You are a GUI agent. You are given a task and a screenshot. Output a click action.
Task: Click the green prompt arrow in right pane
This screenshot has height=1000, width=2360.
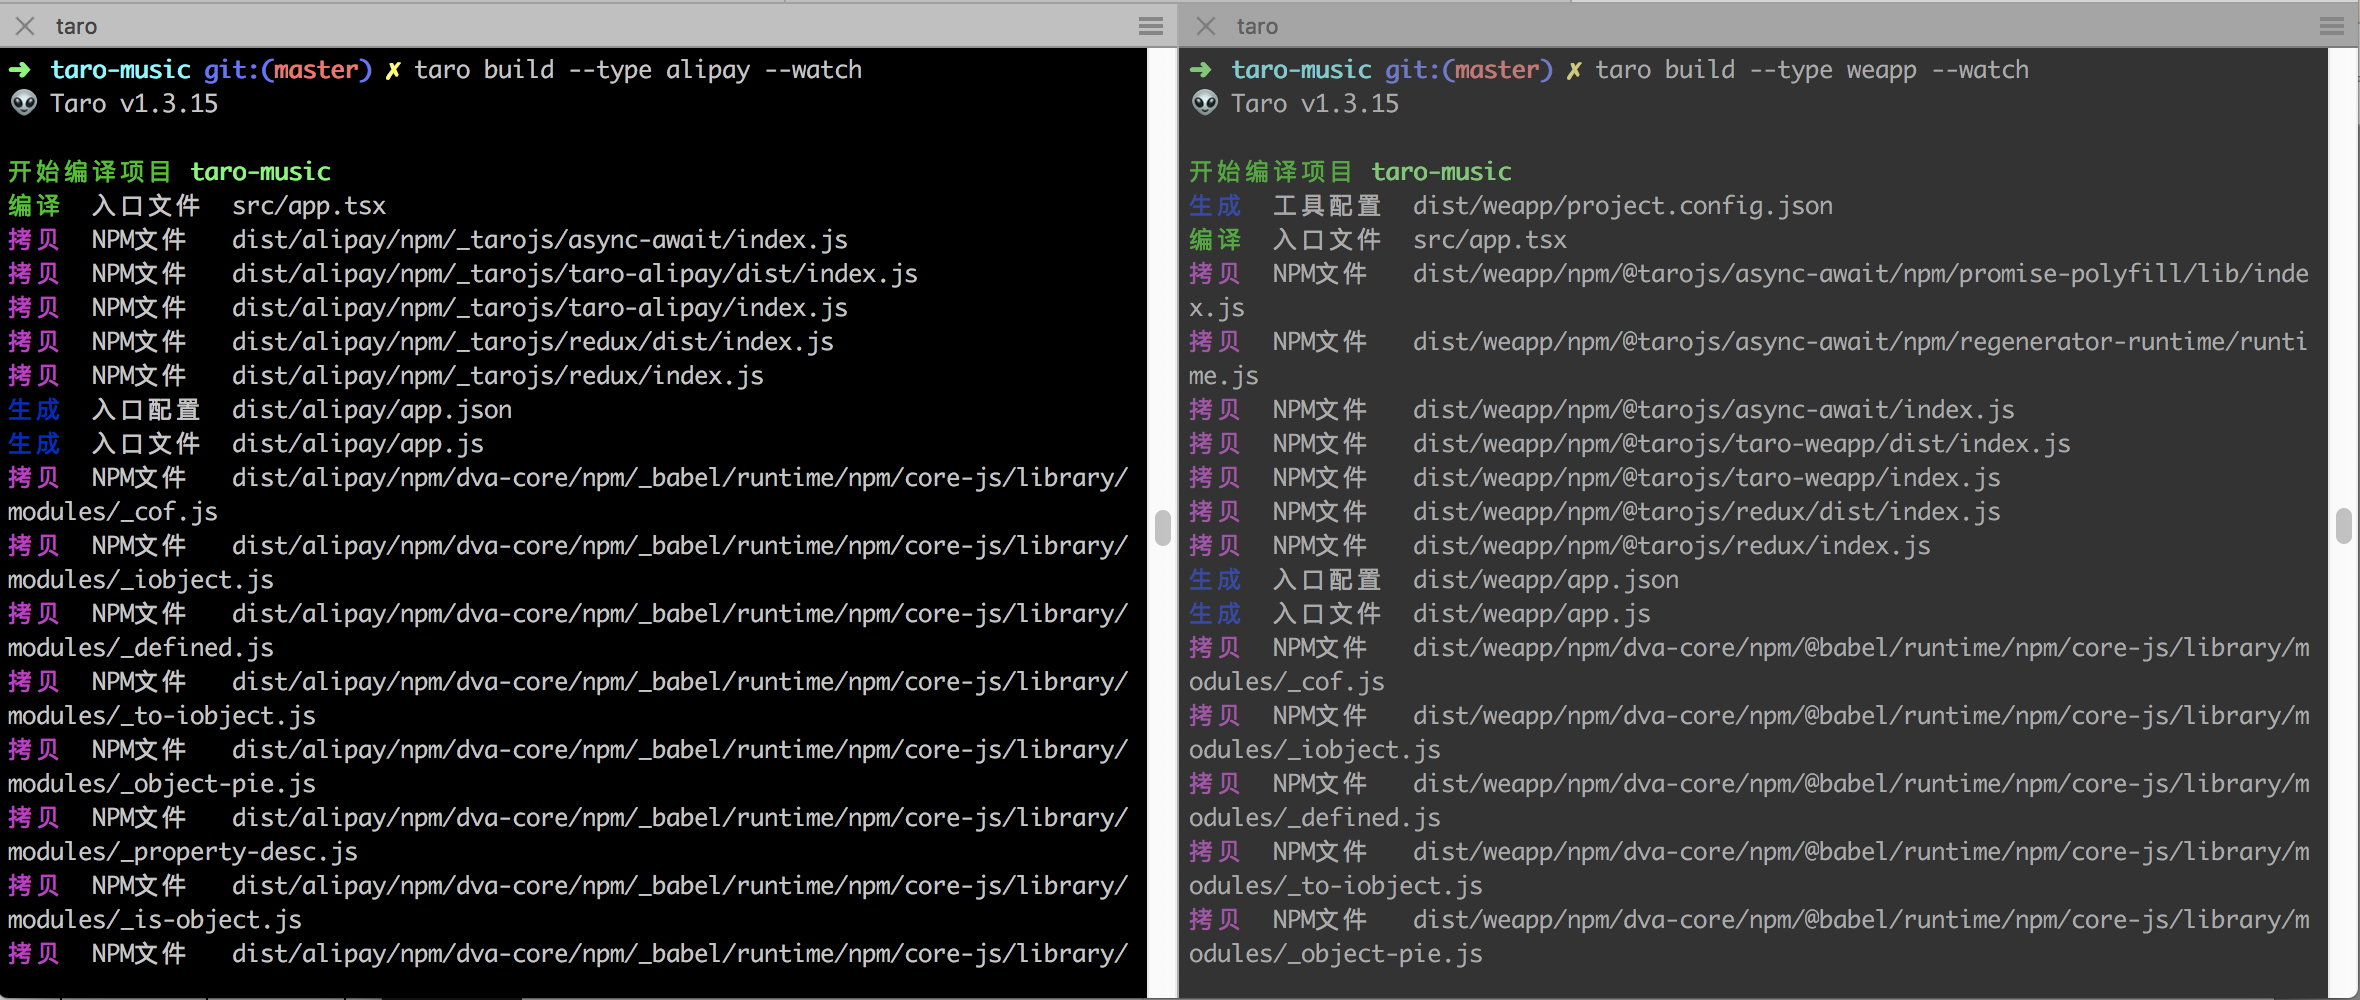point(1201,70)
